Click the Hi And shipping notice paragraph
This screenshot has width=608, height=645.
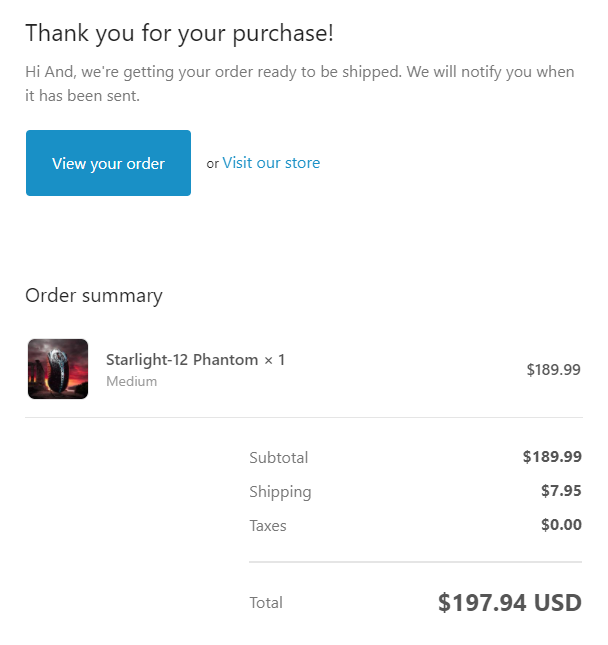coord(300,84)
